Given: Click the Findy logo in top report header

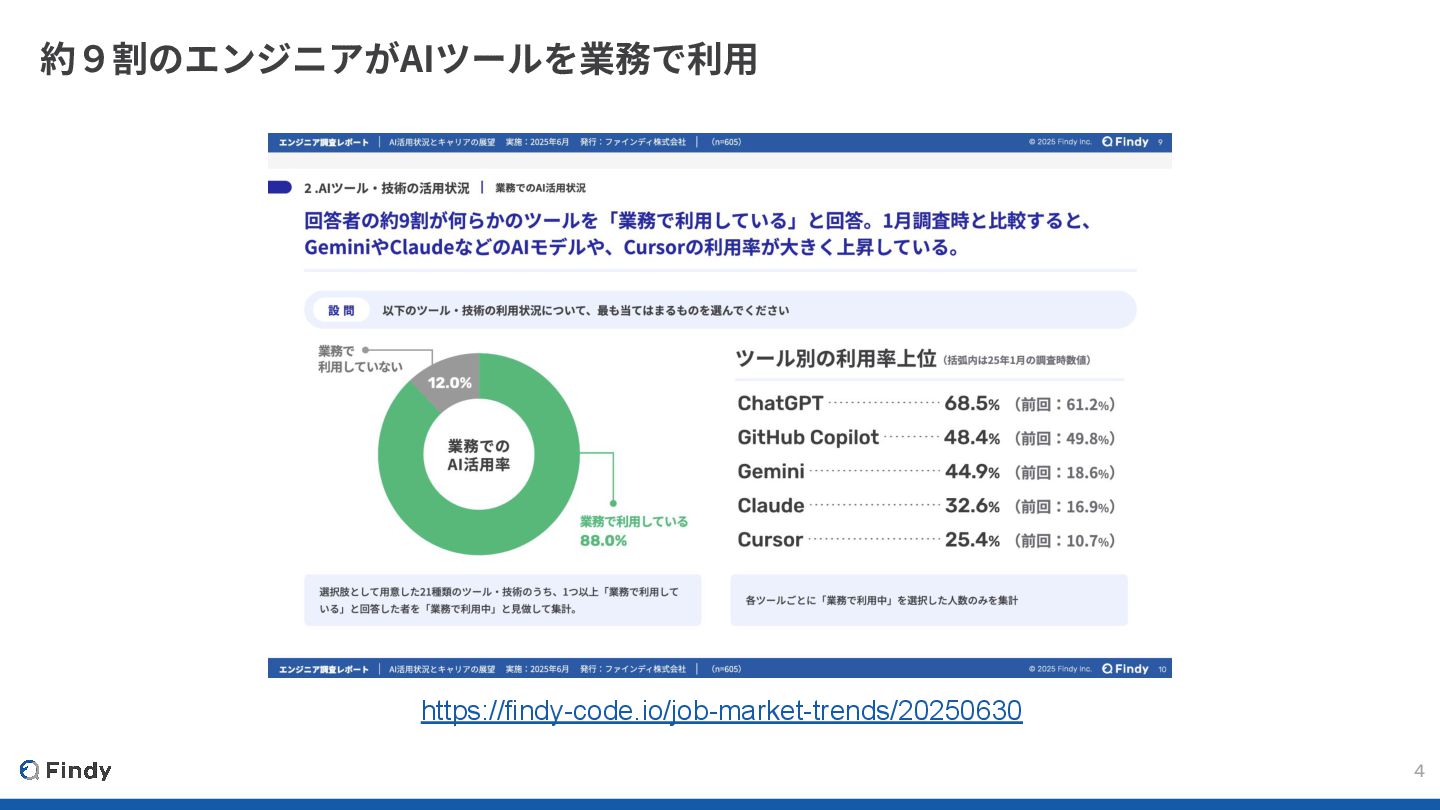Looking at the screenshot, I should click(1125, 142).
